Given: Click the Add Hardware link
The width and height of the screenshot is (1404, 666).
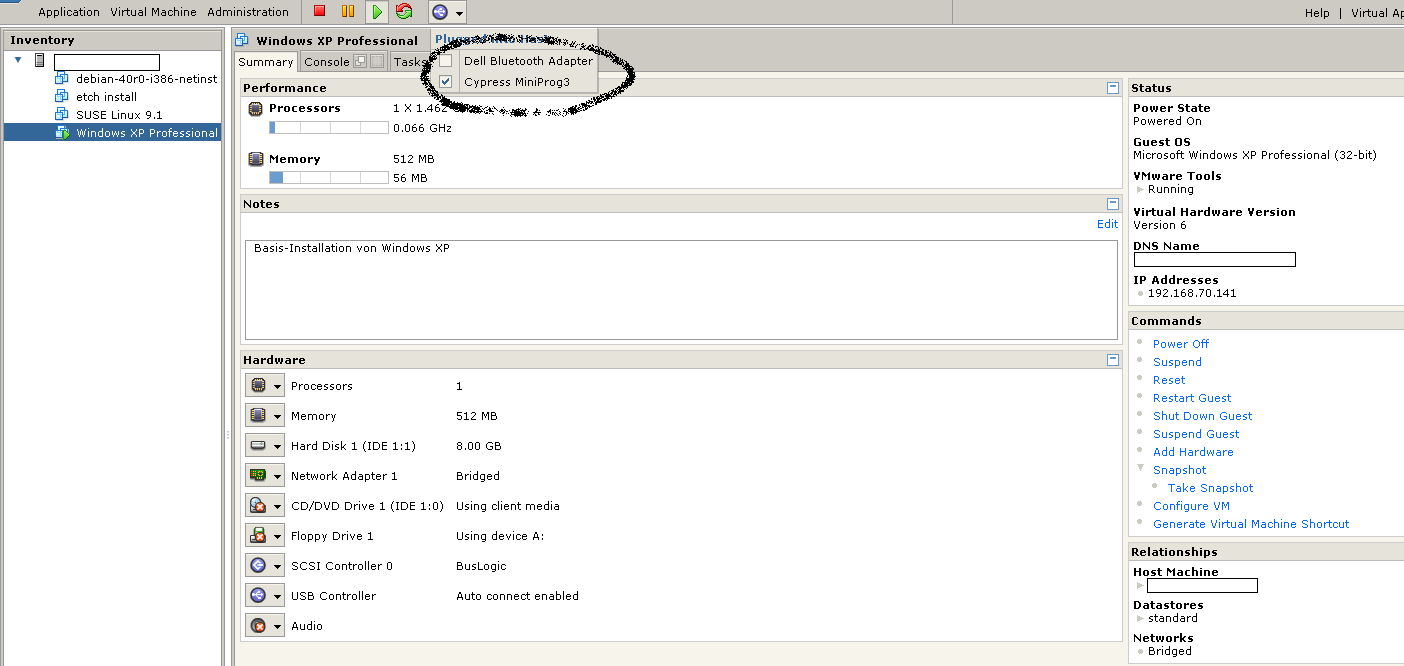Looking at the screenshot, I should [x=1193, y=452].
